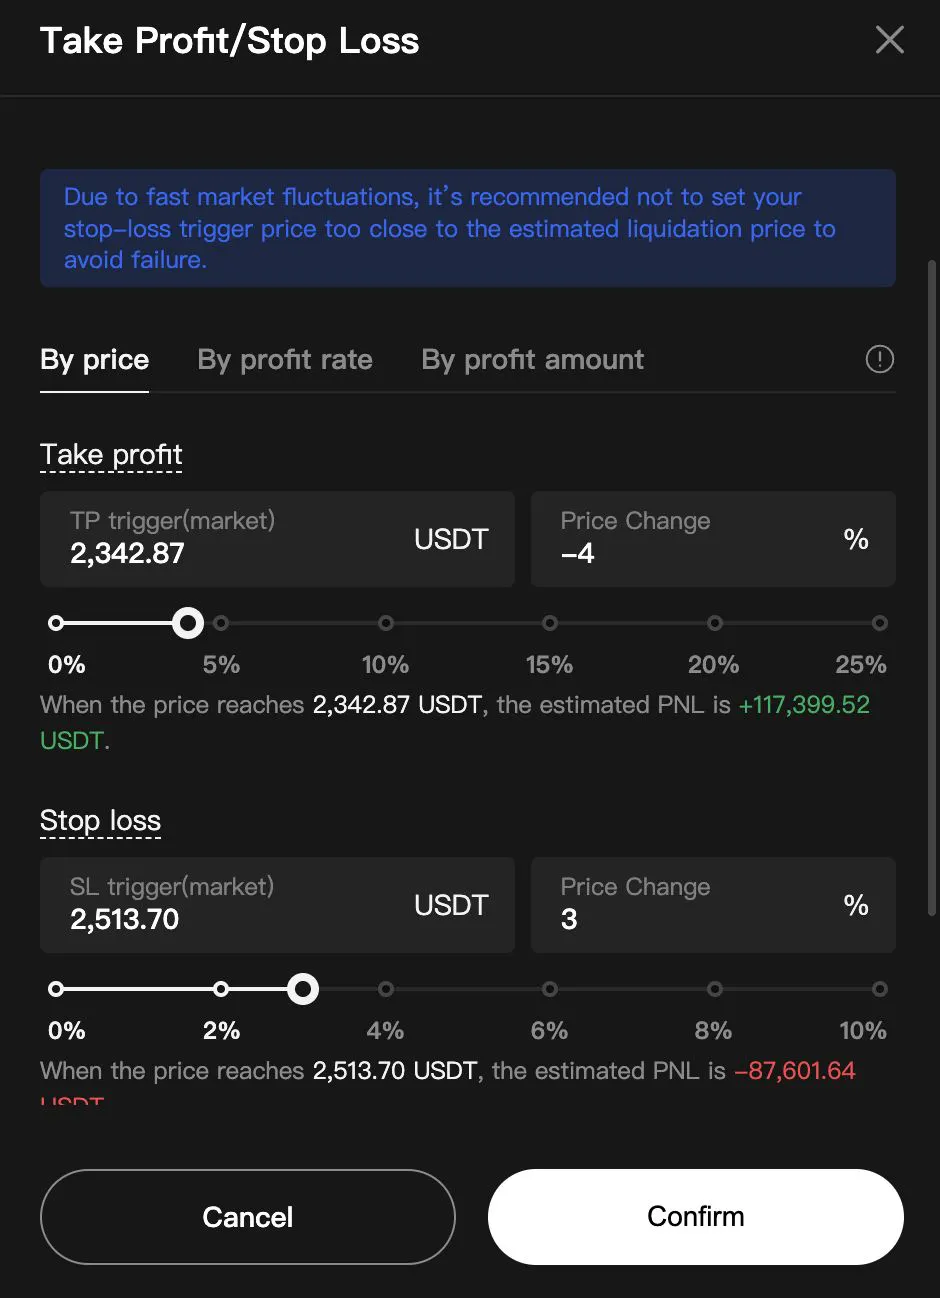Select the By price tab
Screen dimensions: 940x1298
[94, 360]
